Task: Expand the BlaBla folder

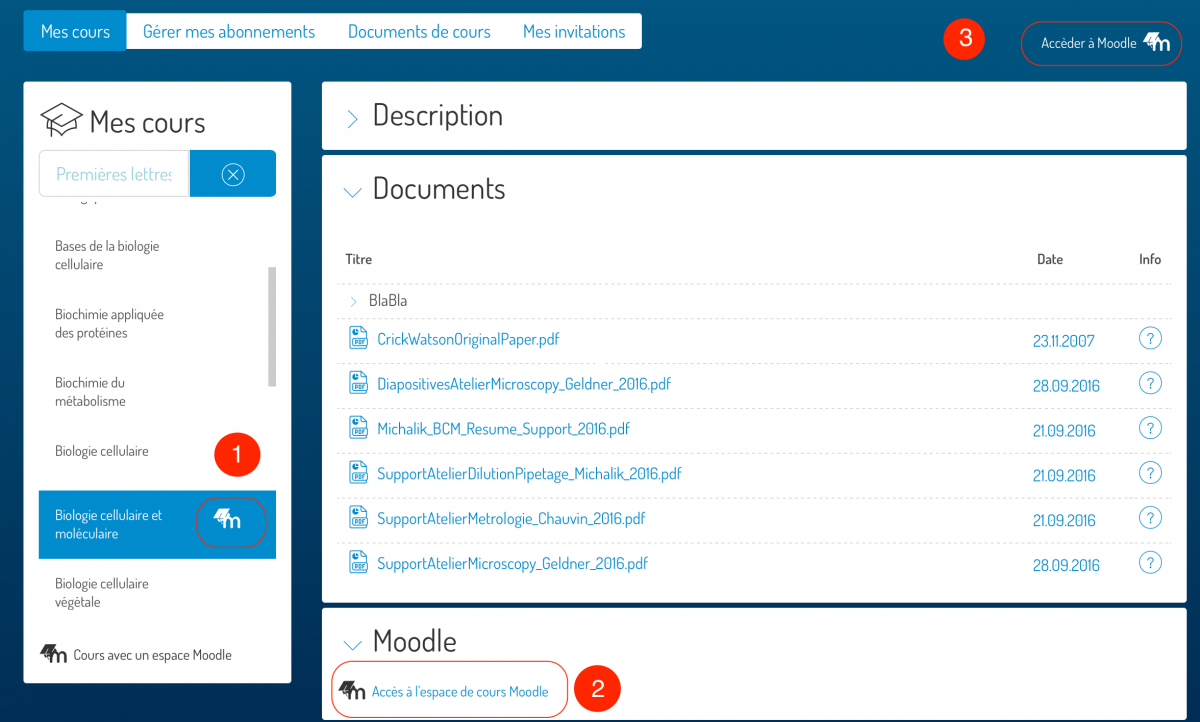Action: pos(353,301)
